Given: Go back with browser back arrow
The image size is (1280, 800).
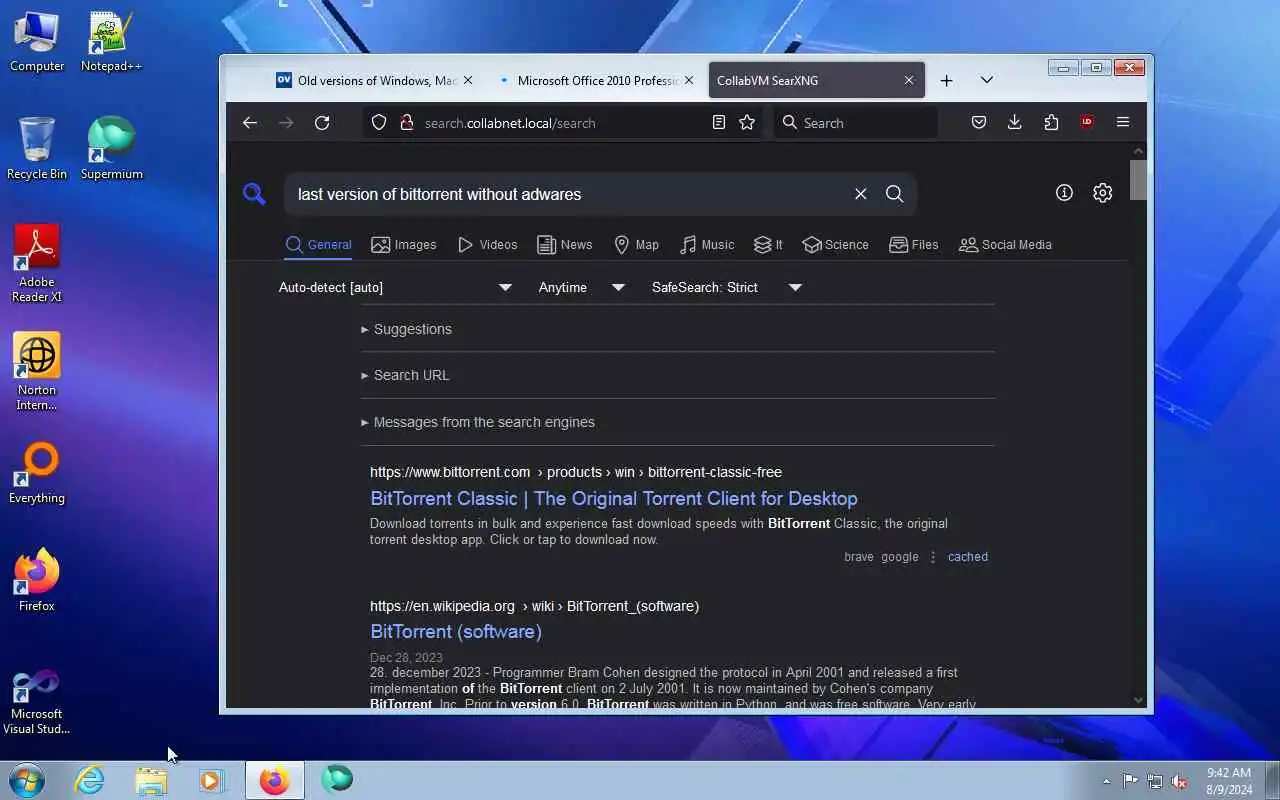Looking at the screenshot, I should tap(250, 123).
